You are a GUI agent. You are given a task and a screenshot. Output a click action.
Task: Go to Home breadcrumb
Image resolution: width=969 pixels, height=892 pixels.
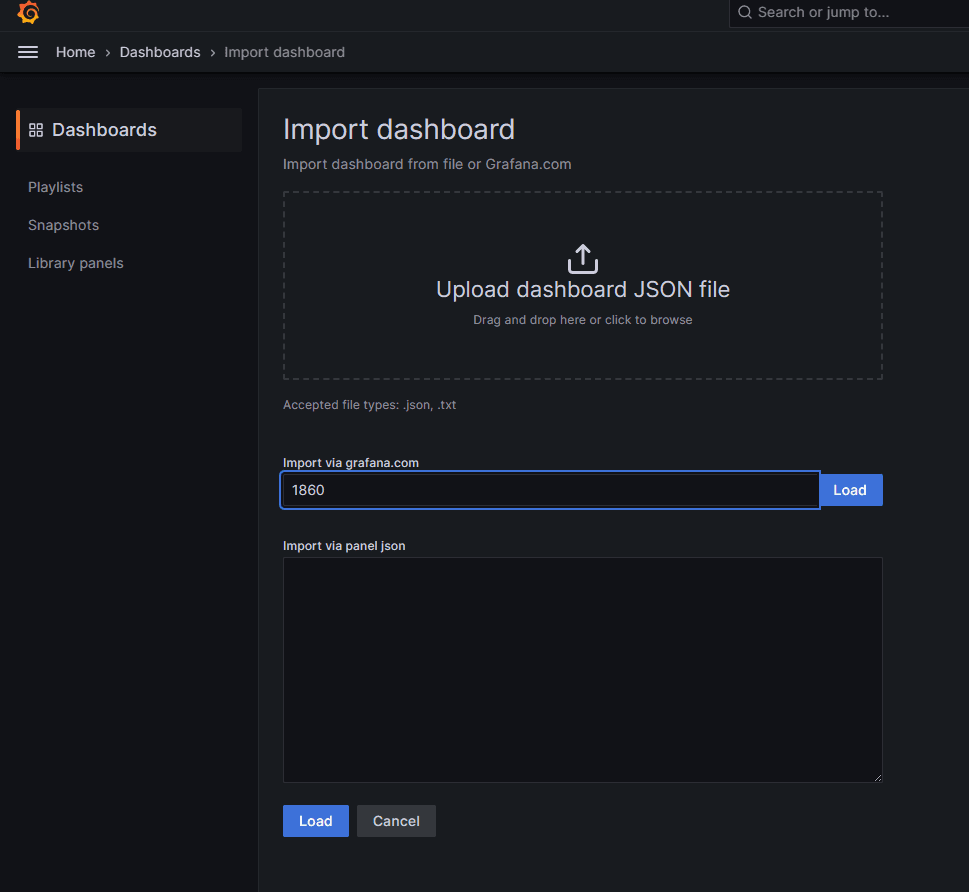pos(75,53)
